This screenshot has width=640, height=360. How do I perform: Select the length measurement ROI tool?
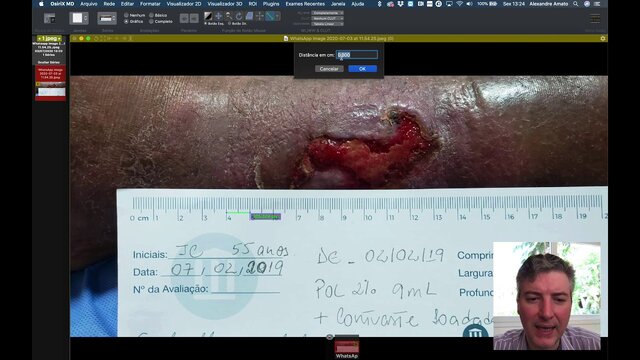pos(270,16)
